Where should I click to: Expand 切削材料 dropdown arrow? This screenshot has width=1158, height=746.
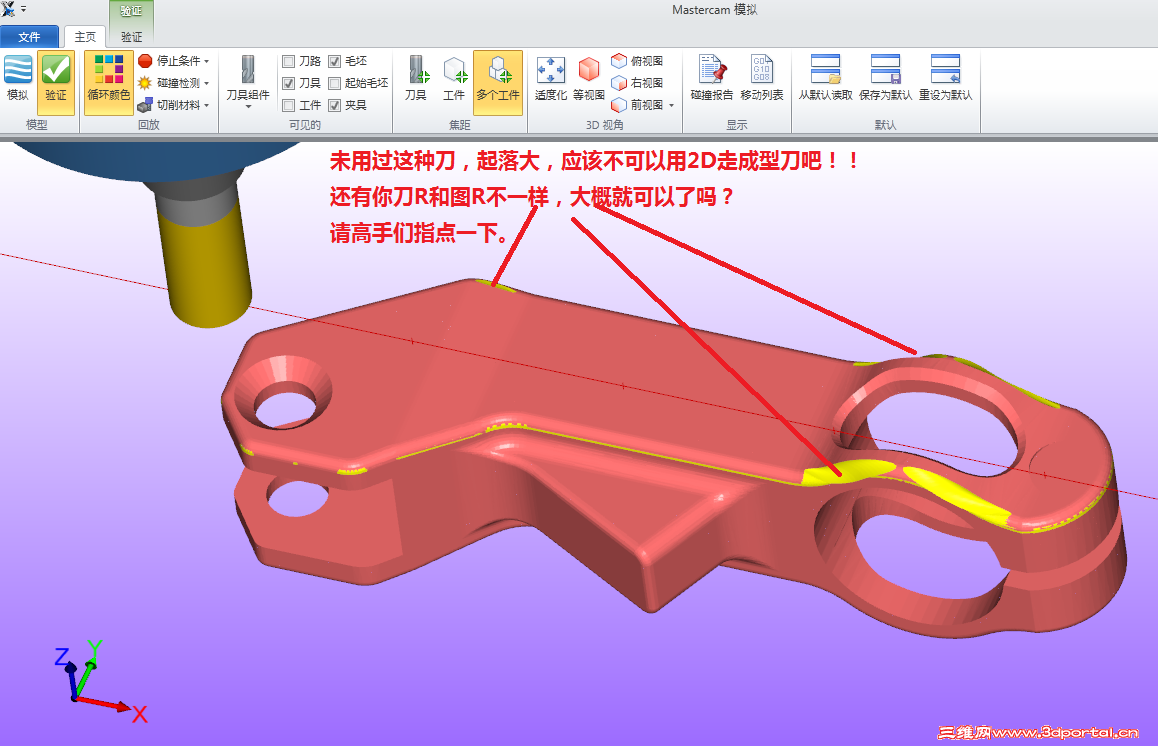(x=207, y=106)
